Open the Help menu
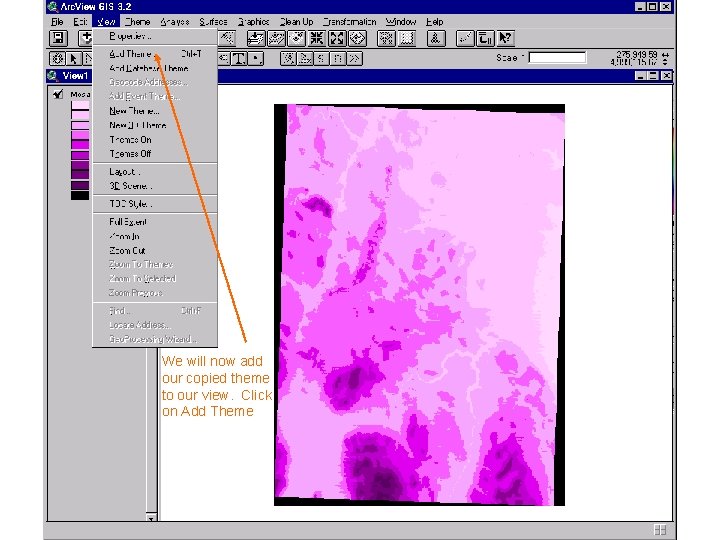 (434, 22)
